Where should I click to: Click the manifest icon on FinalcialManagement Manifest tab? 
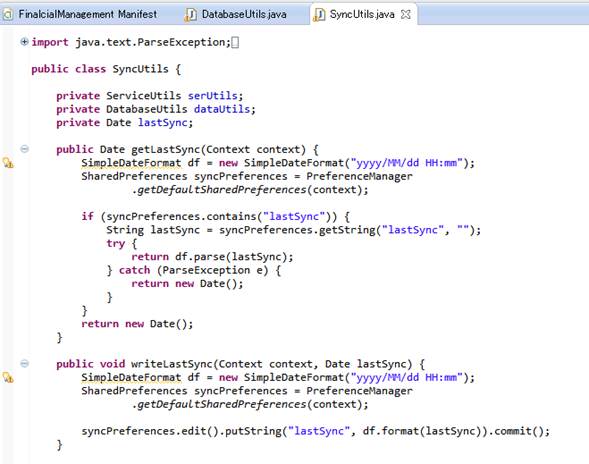(7, 15)
